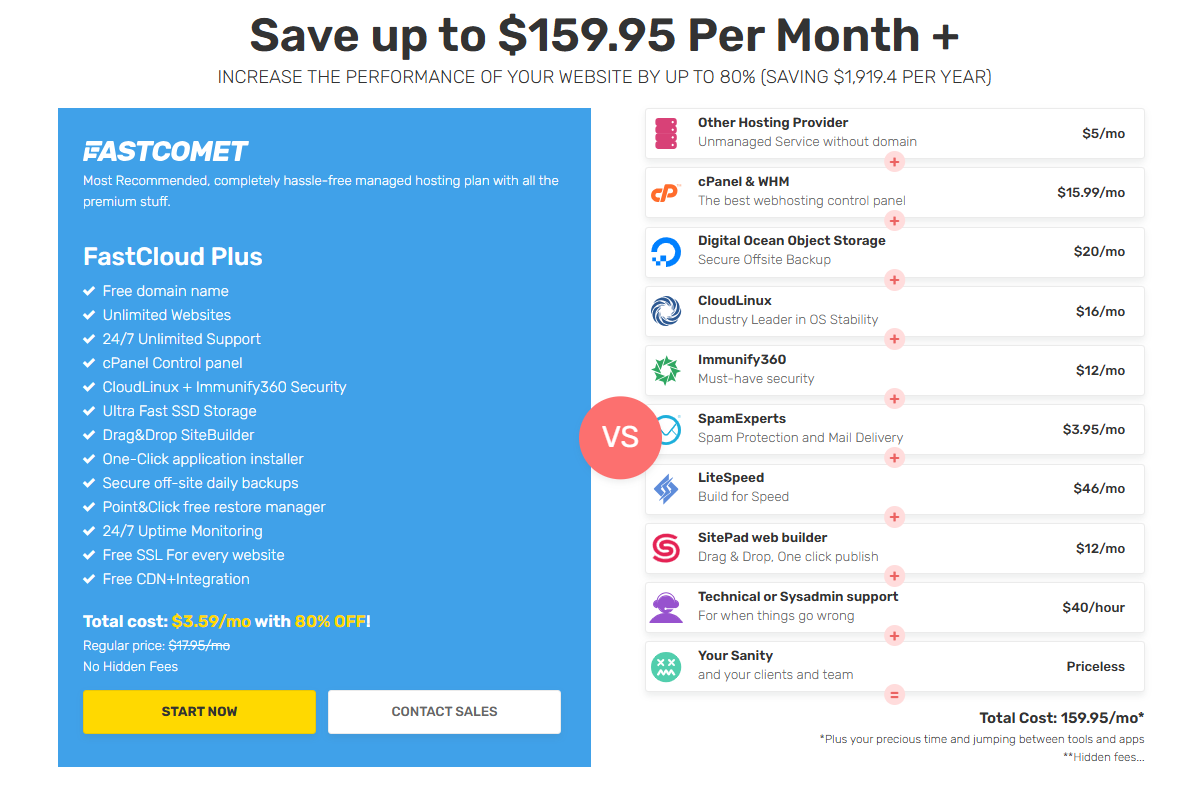The height and width of the screenshot is (789, 1197).
Task: Click the Other Hosting Provider server icon
Action: click(666, 134)
